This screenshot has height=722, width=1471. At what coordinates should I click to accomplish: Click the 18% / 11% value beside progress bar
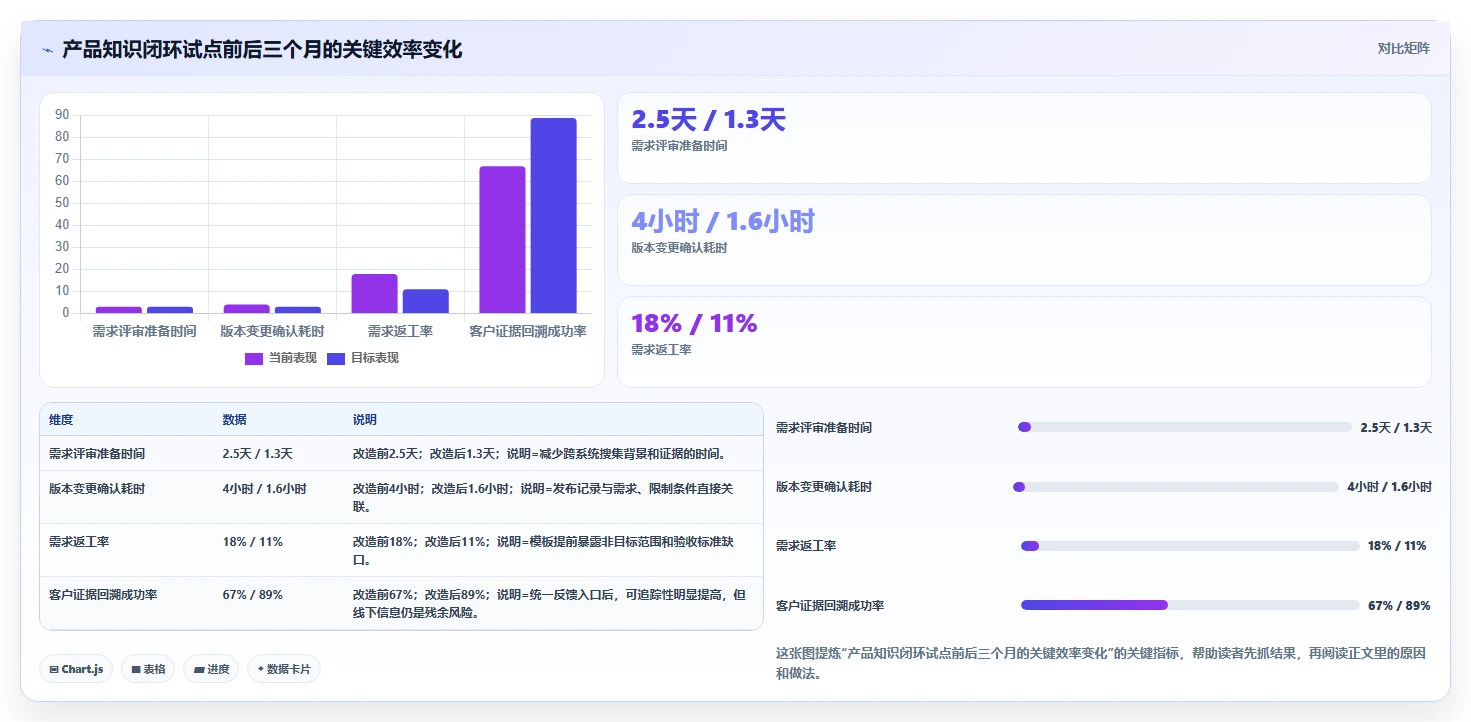(x=1397, y=546)
